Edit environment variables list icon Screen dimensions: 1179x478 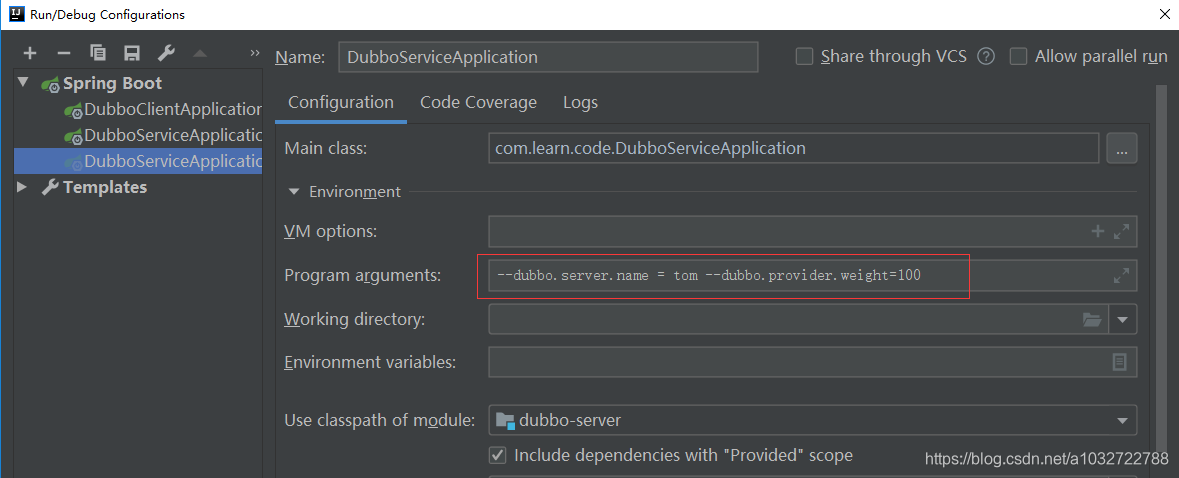tap(1120, 362)
